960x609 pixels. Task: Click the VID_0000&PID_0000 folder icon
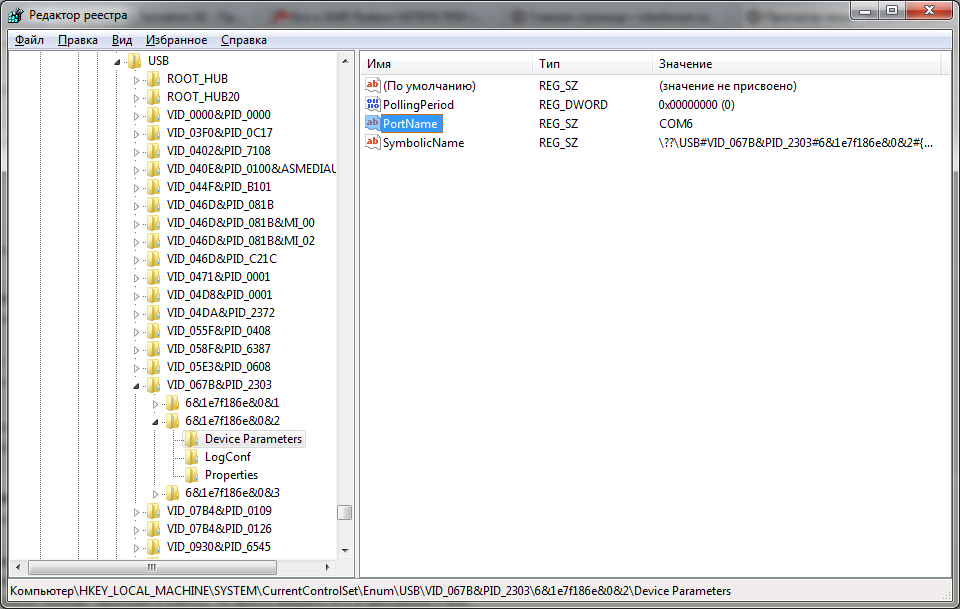(x=154, y=114)
